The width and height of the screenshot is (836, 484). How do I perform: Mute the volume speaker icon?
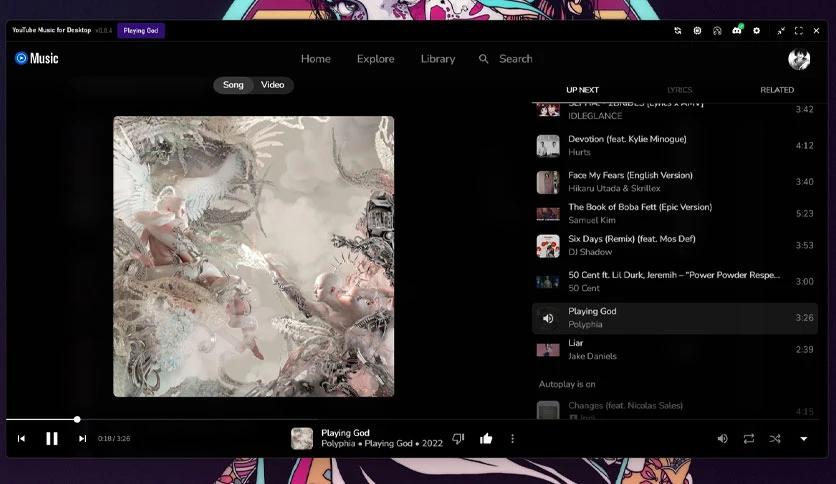click(722, 438)
